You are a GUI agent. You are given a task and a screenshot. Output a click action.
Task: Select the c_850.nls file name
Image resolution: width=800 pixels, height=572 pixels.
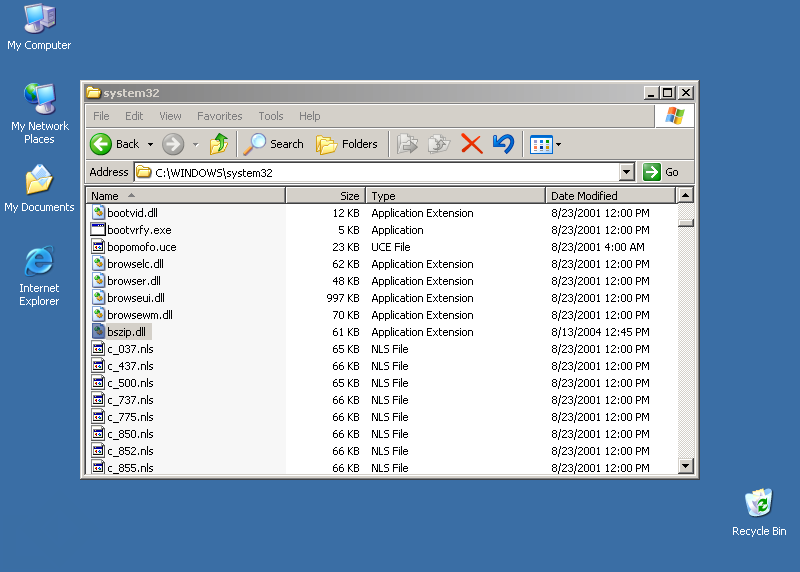coord(130,434)
